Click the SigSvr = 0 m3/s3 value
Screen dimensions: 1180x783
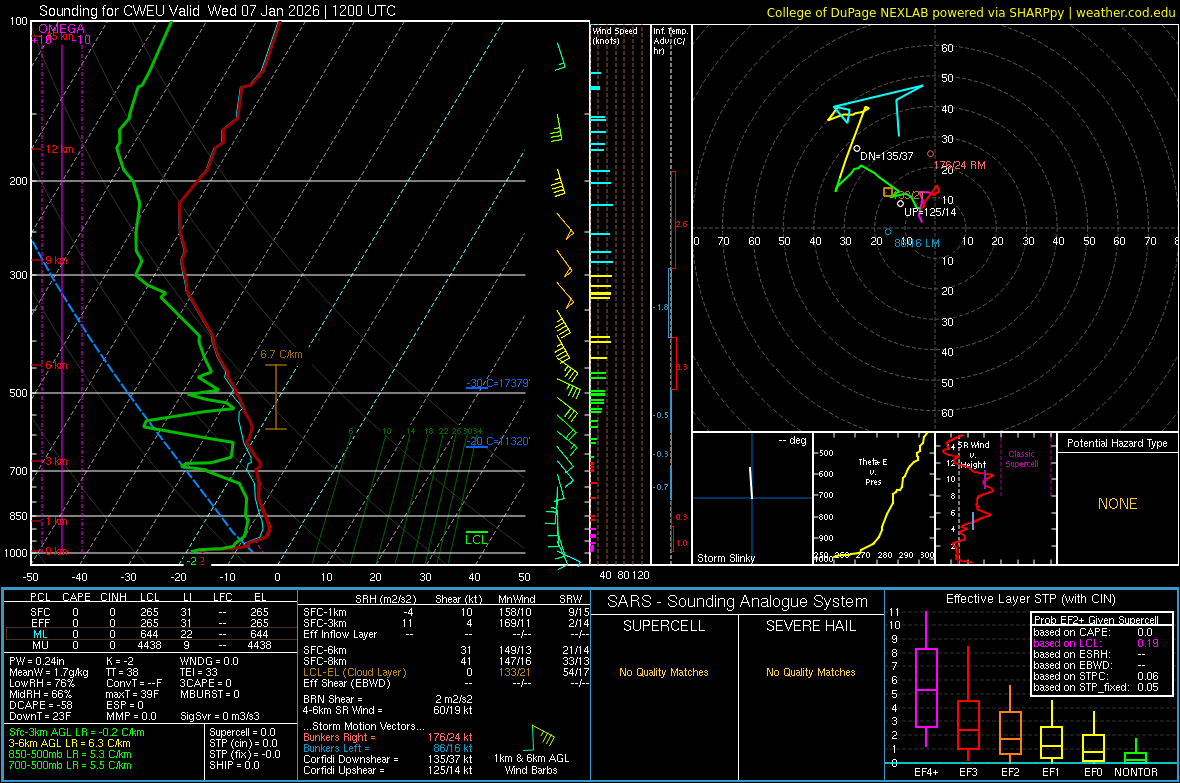[220, 716]
